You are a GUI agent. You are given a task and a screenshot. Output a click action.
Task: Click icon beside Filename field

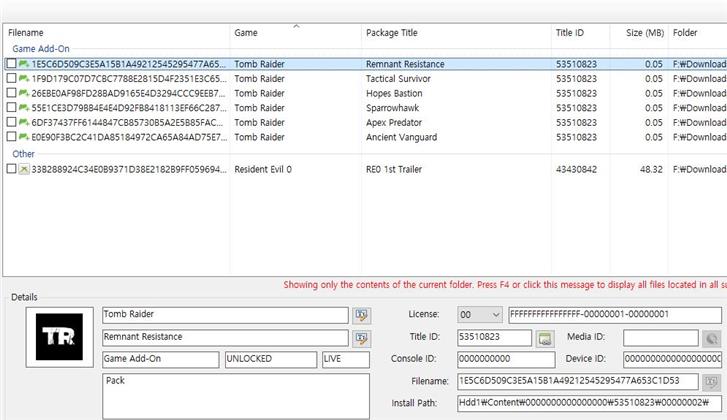pyautogui.click(x=712, y=382)
